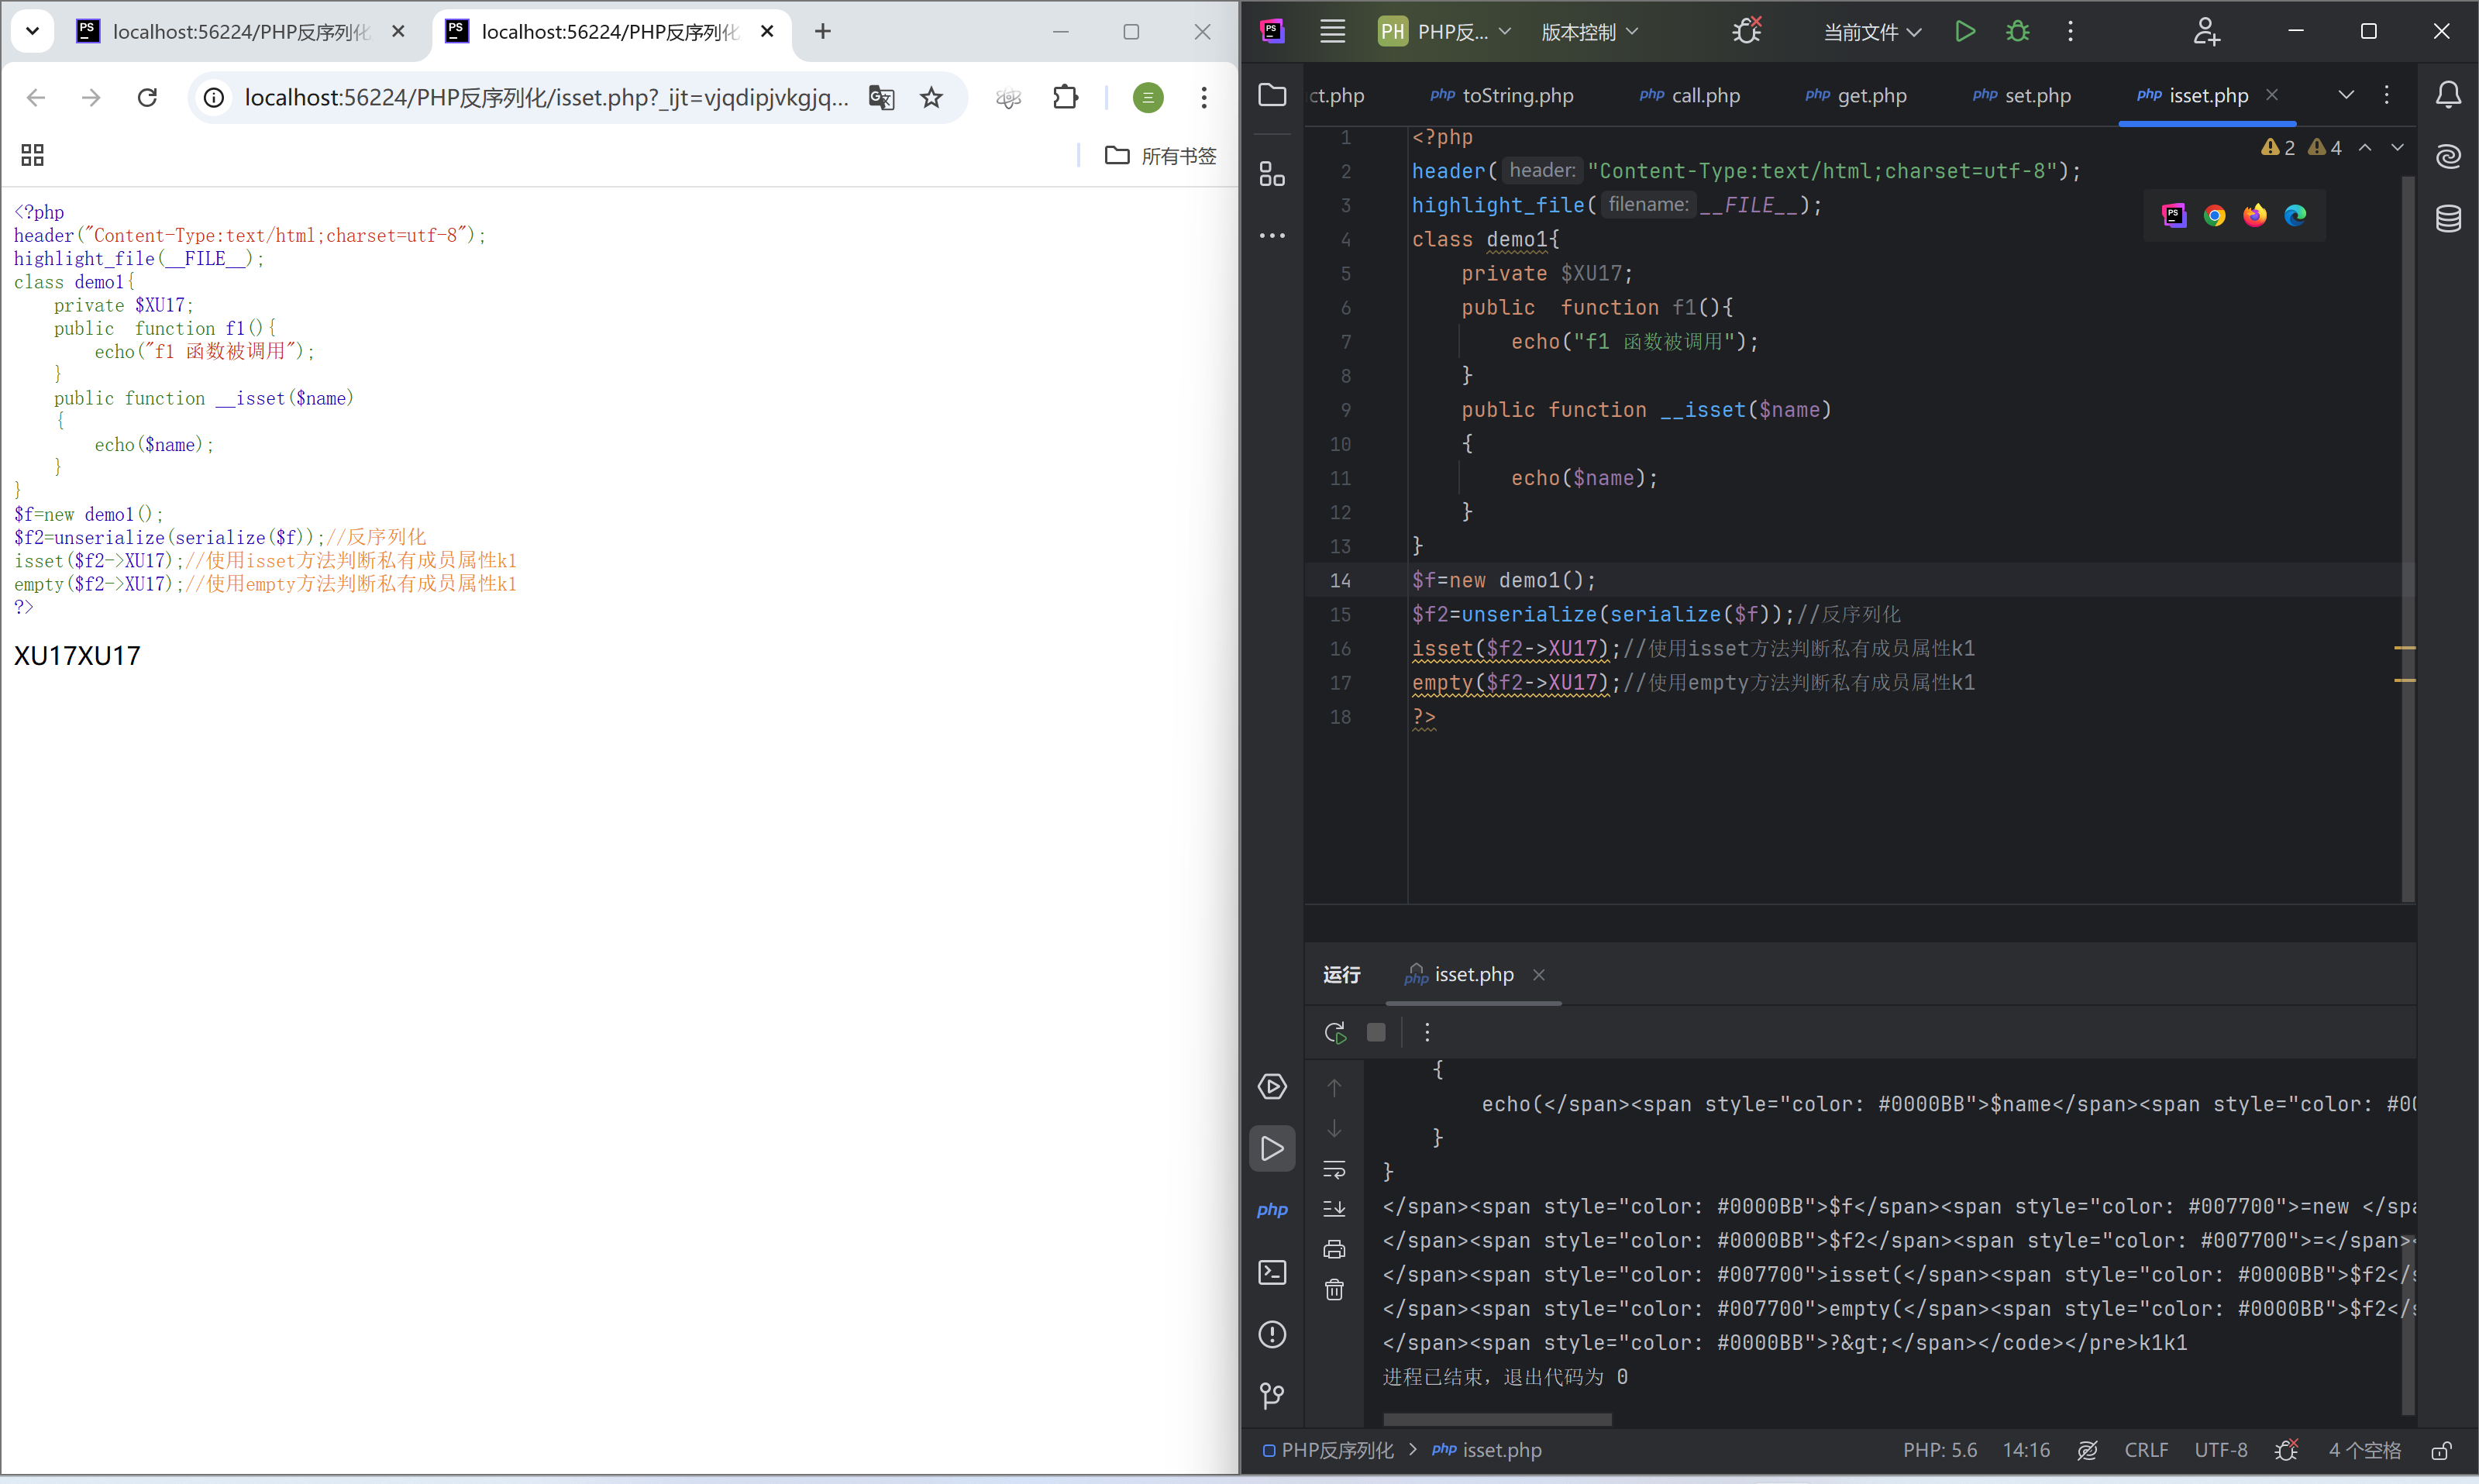
Task: Open the 当前文件 run configuration dropdown
Action: pyautogui.click(x=1872, y=31)
